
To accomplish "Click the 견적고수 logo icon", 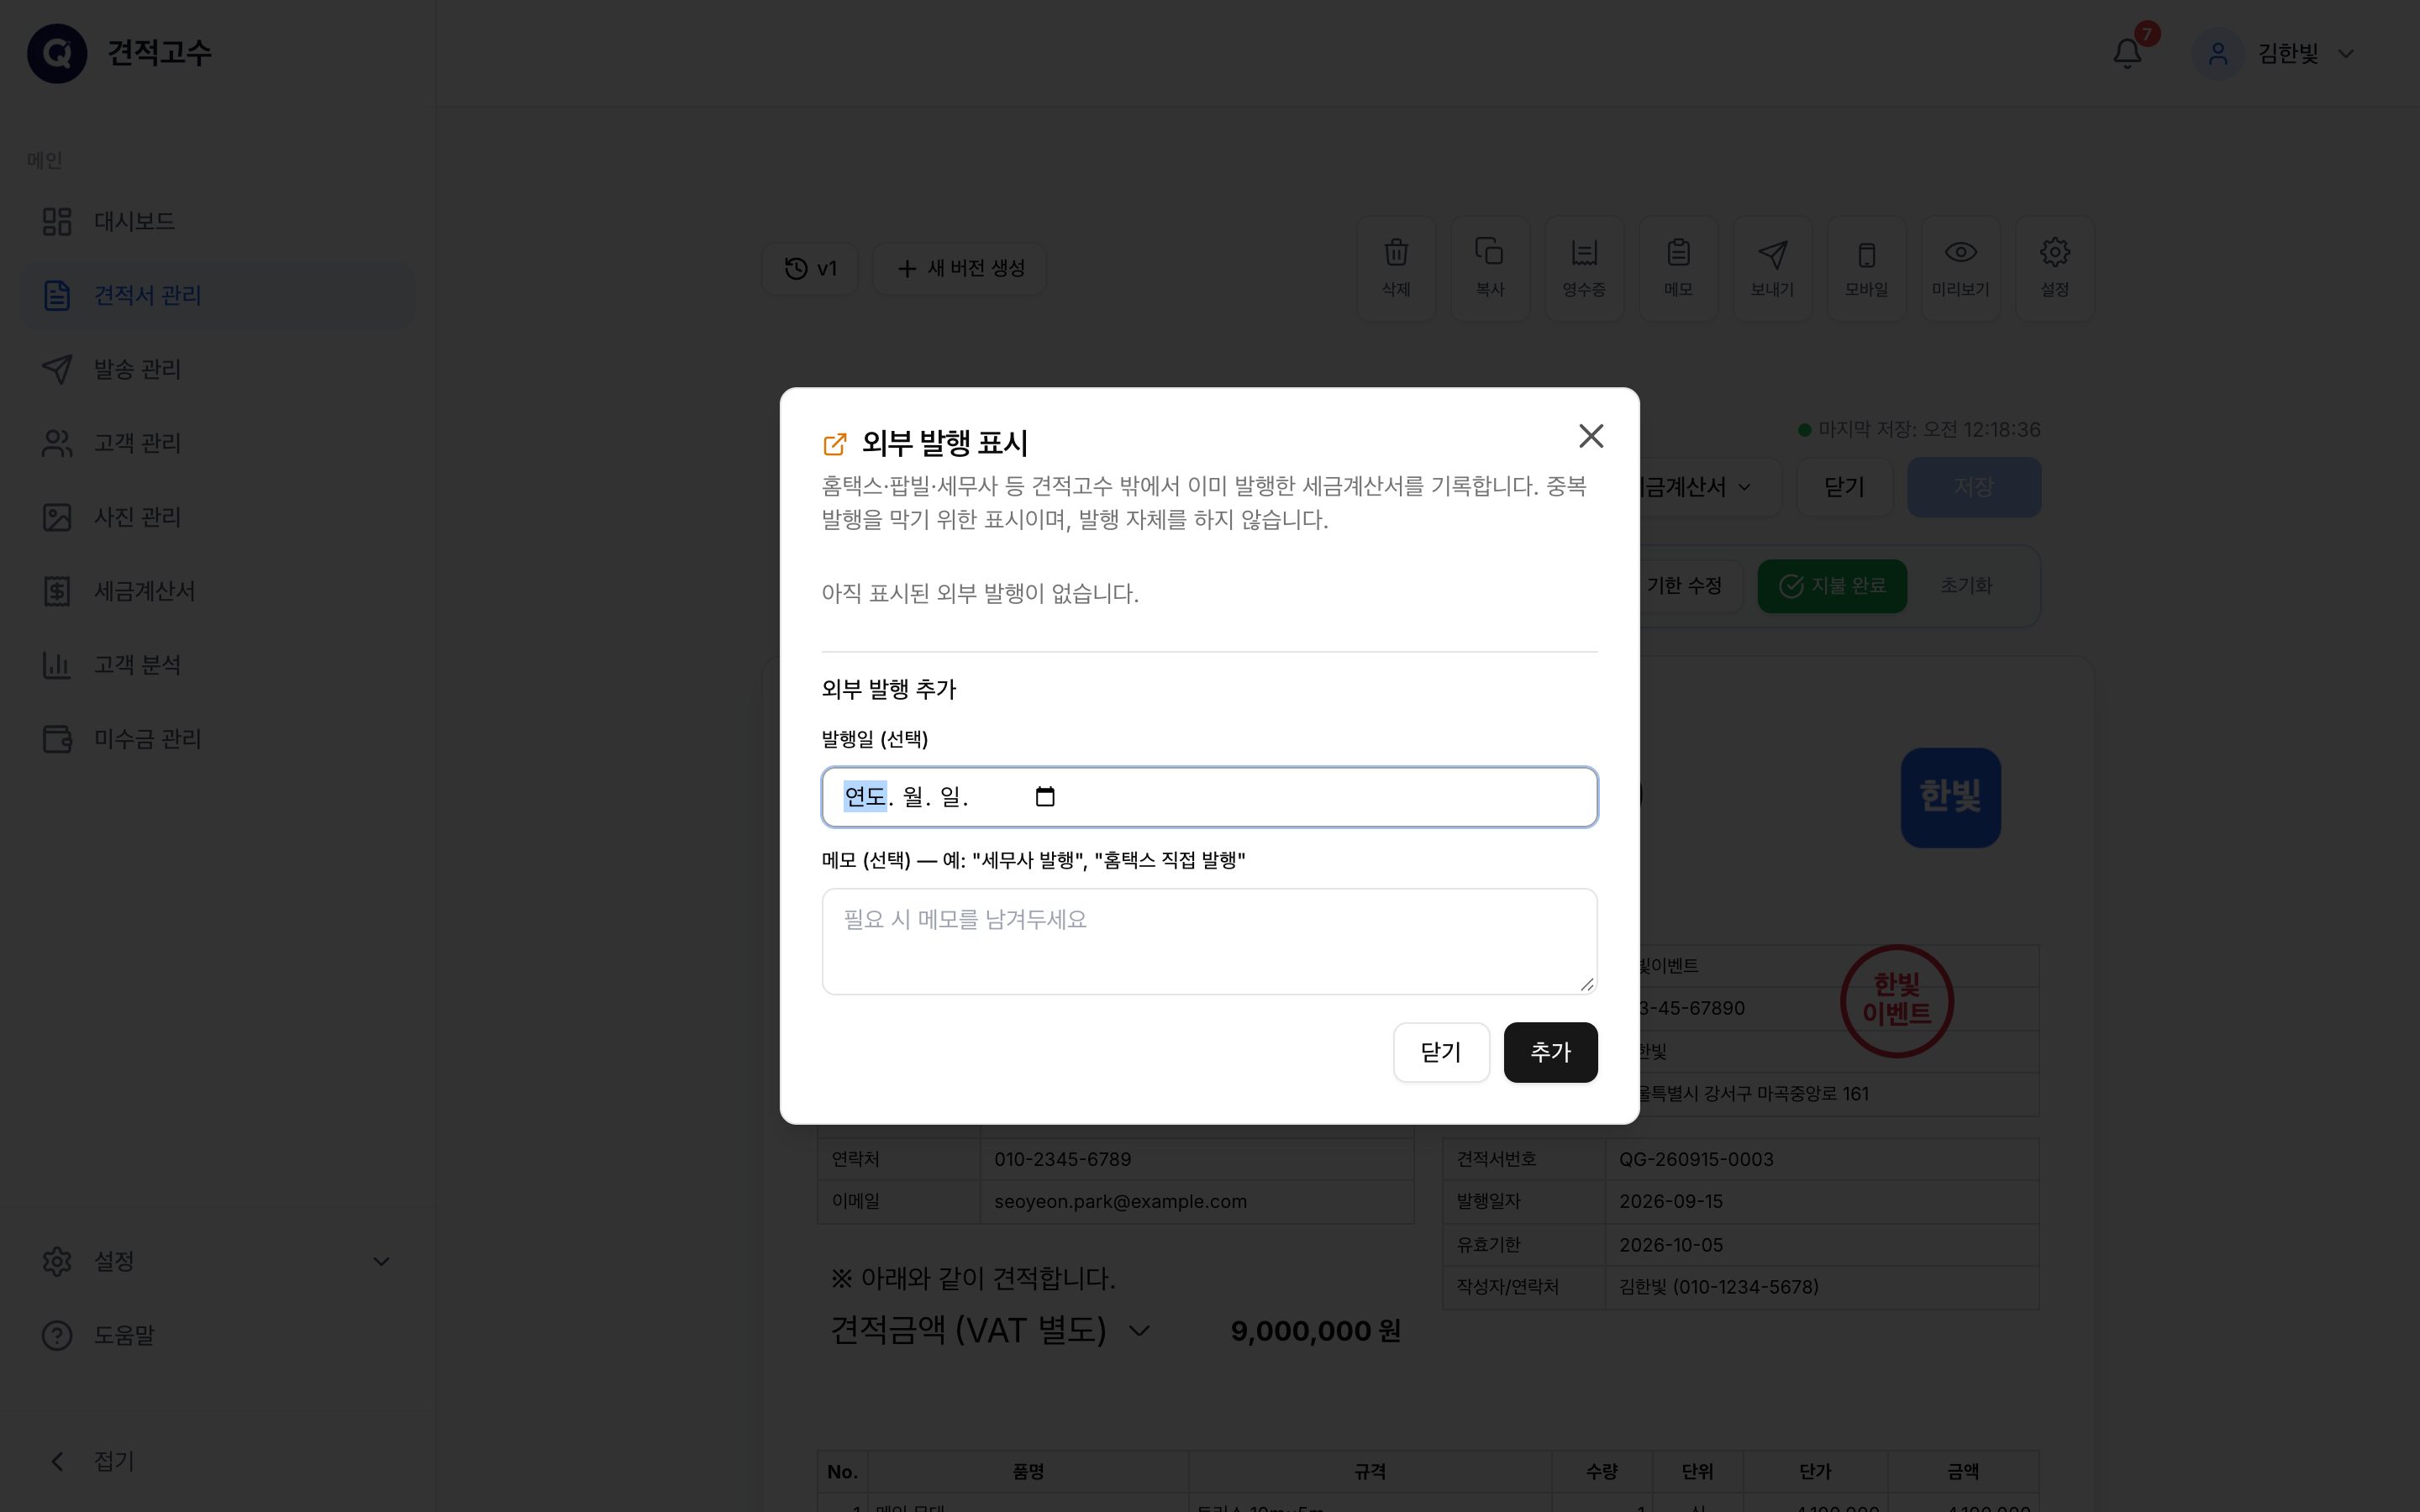I will (x=57, y=53).
